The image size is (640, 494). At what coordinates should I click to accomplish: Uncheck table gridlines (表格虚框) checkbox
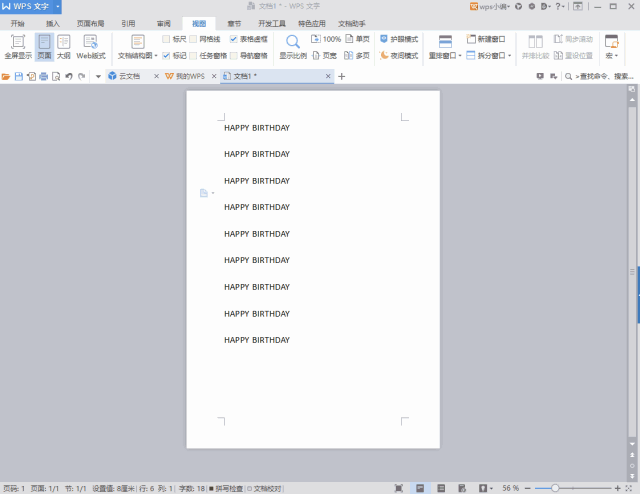pos(233,39)
